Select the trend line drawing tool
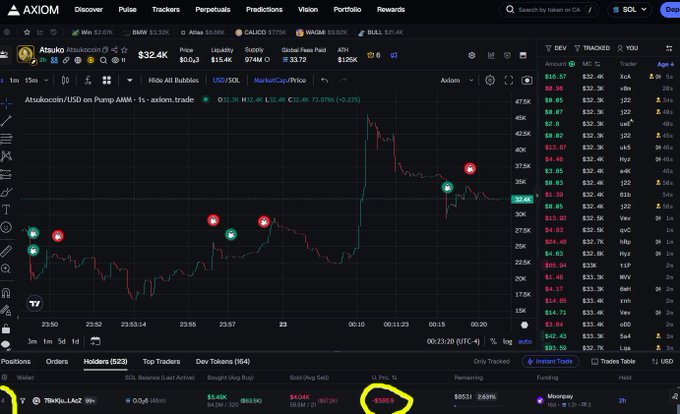Image resolution: width=680 pixels, height=414 pixels. 6,121
